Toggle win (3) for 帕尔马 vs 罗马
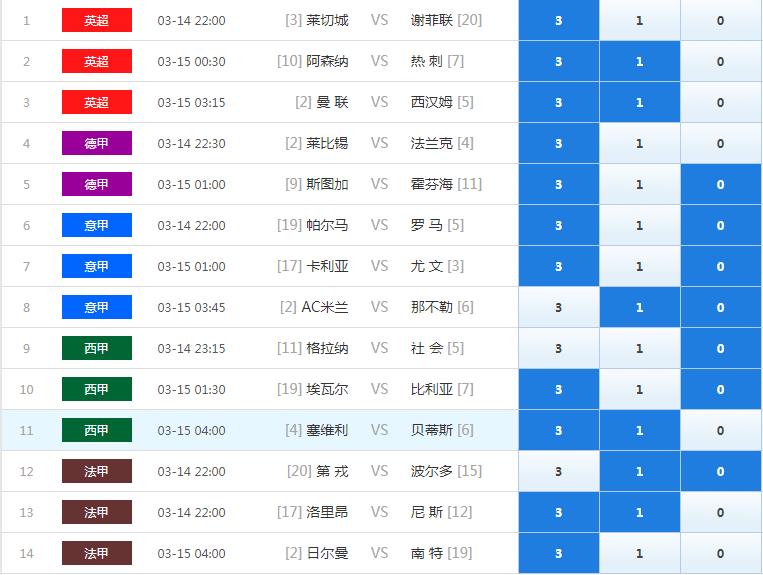This screenshot has height=575, width=763. tap(559, 225)
